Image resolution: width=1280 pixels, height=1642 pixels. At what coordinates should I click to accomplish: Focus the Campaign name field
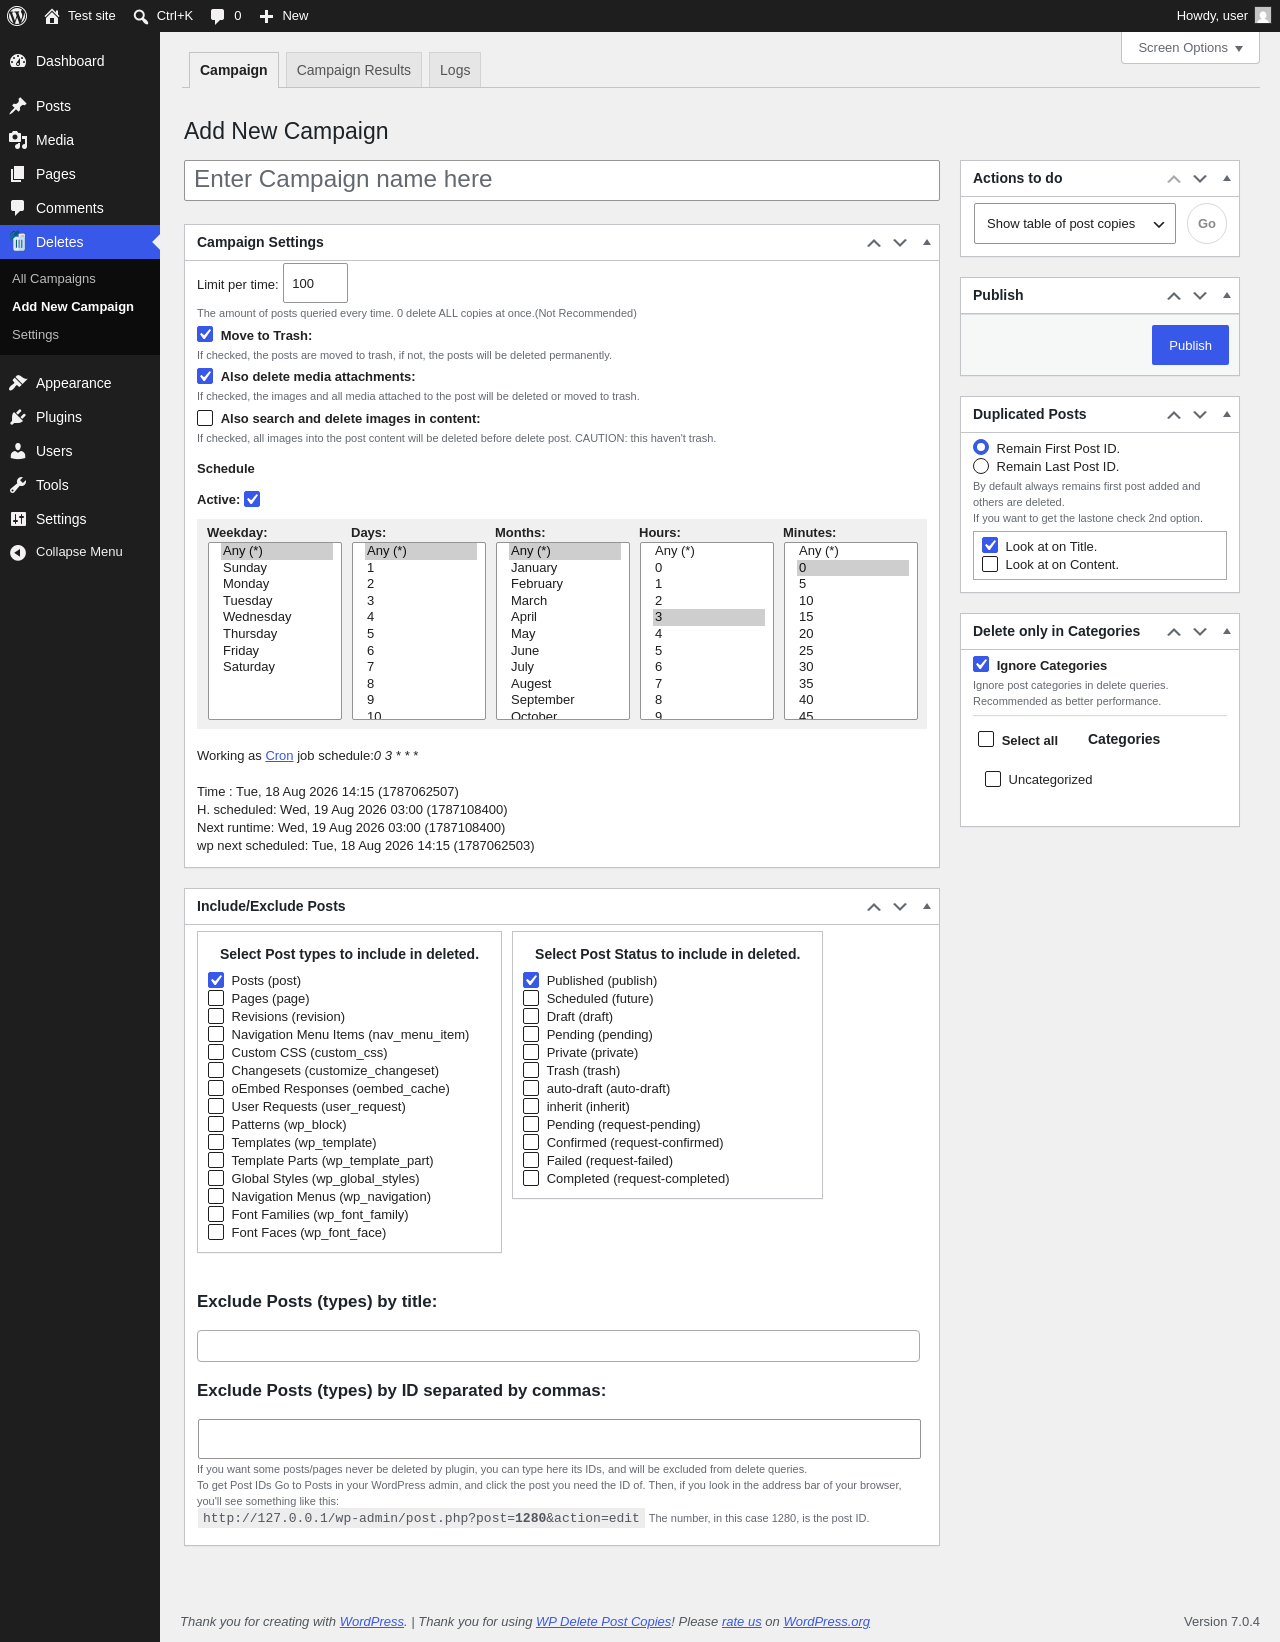point(562,180)
